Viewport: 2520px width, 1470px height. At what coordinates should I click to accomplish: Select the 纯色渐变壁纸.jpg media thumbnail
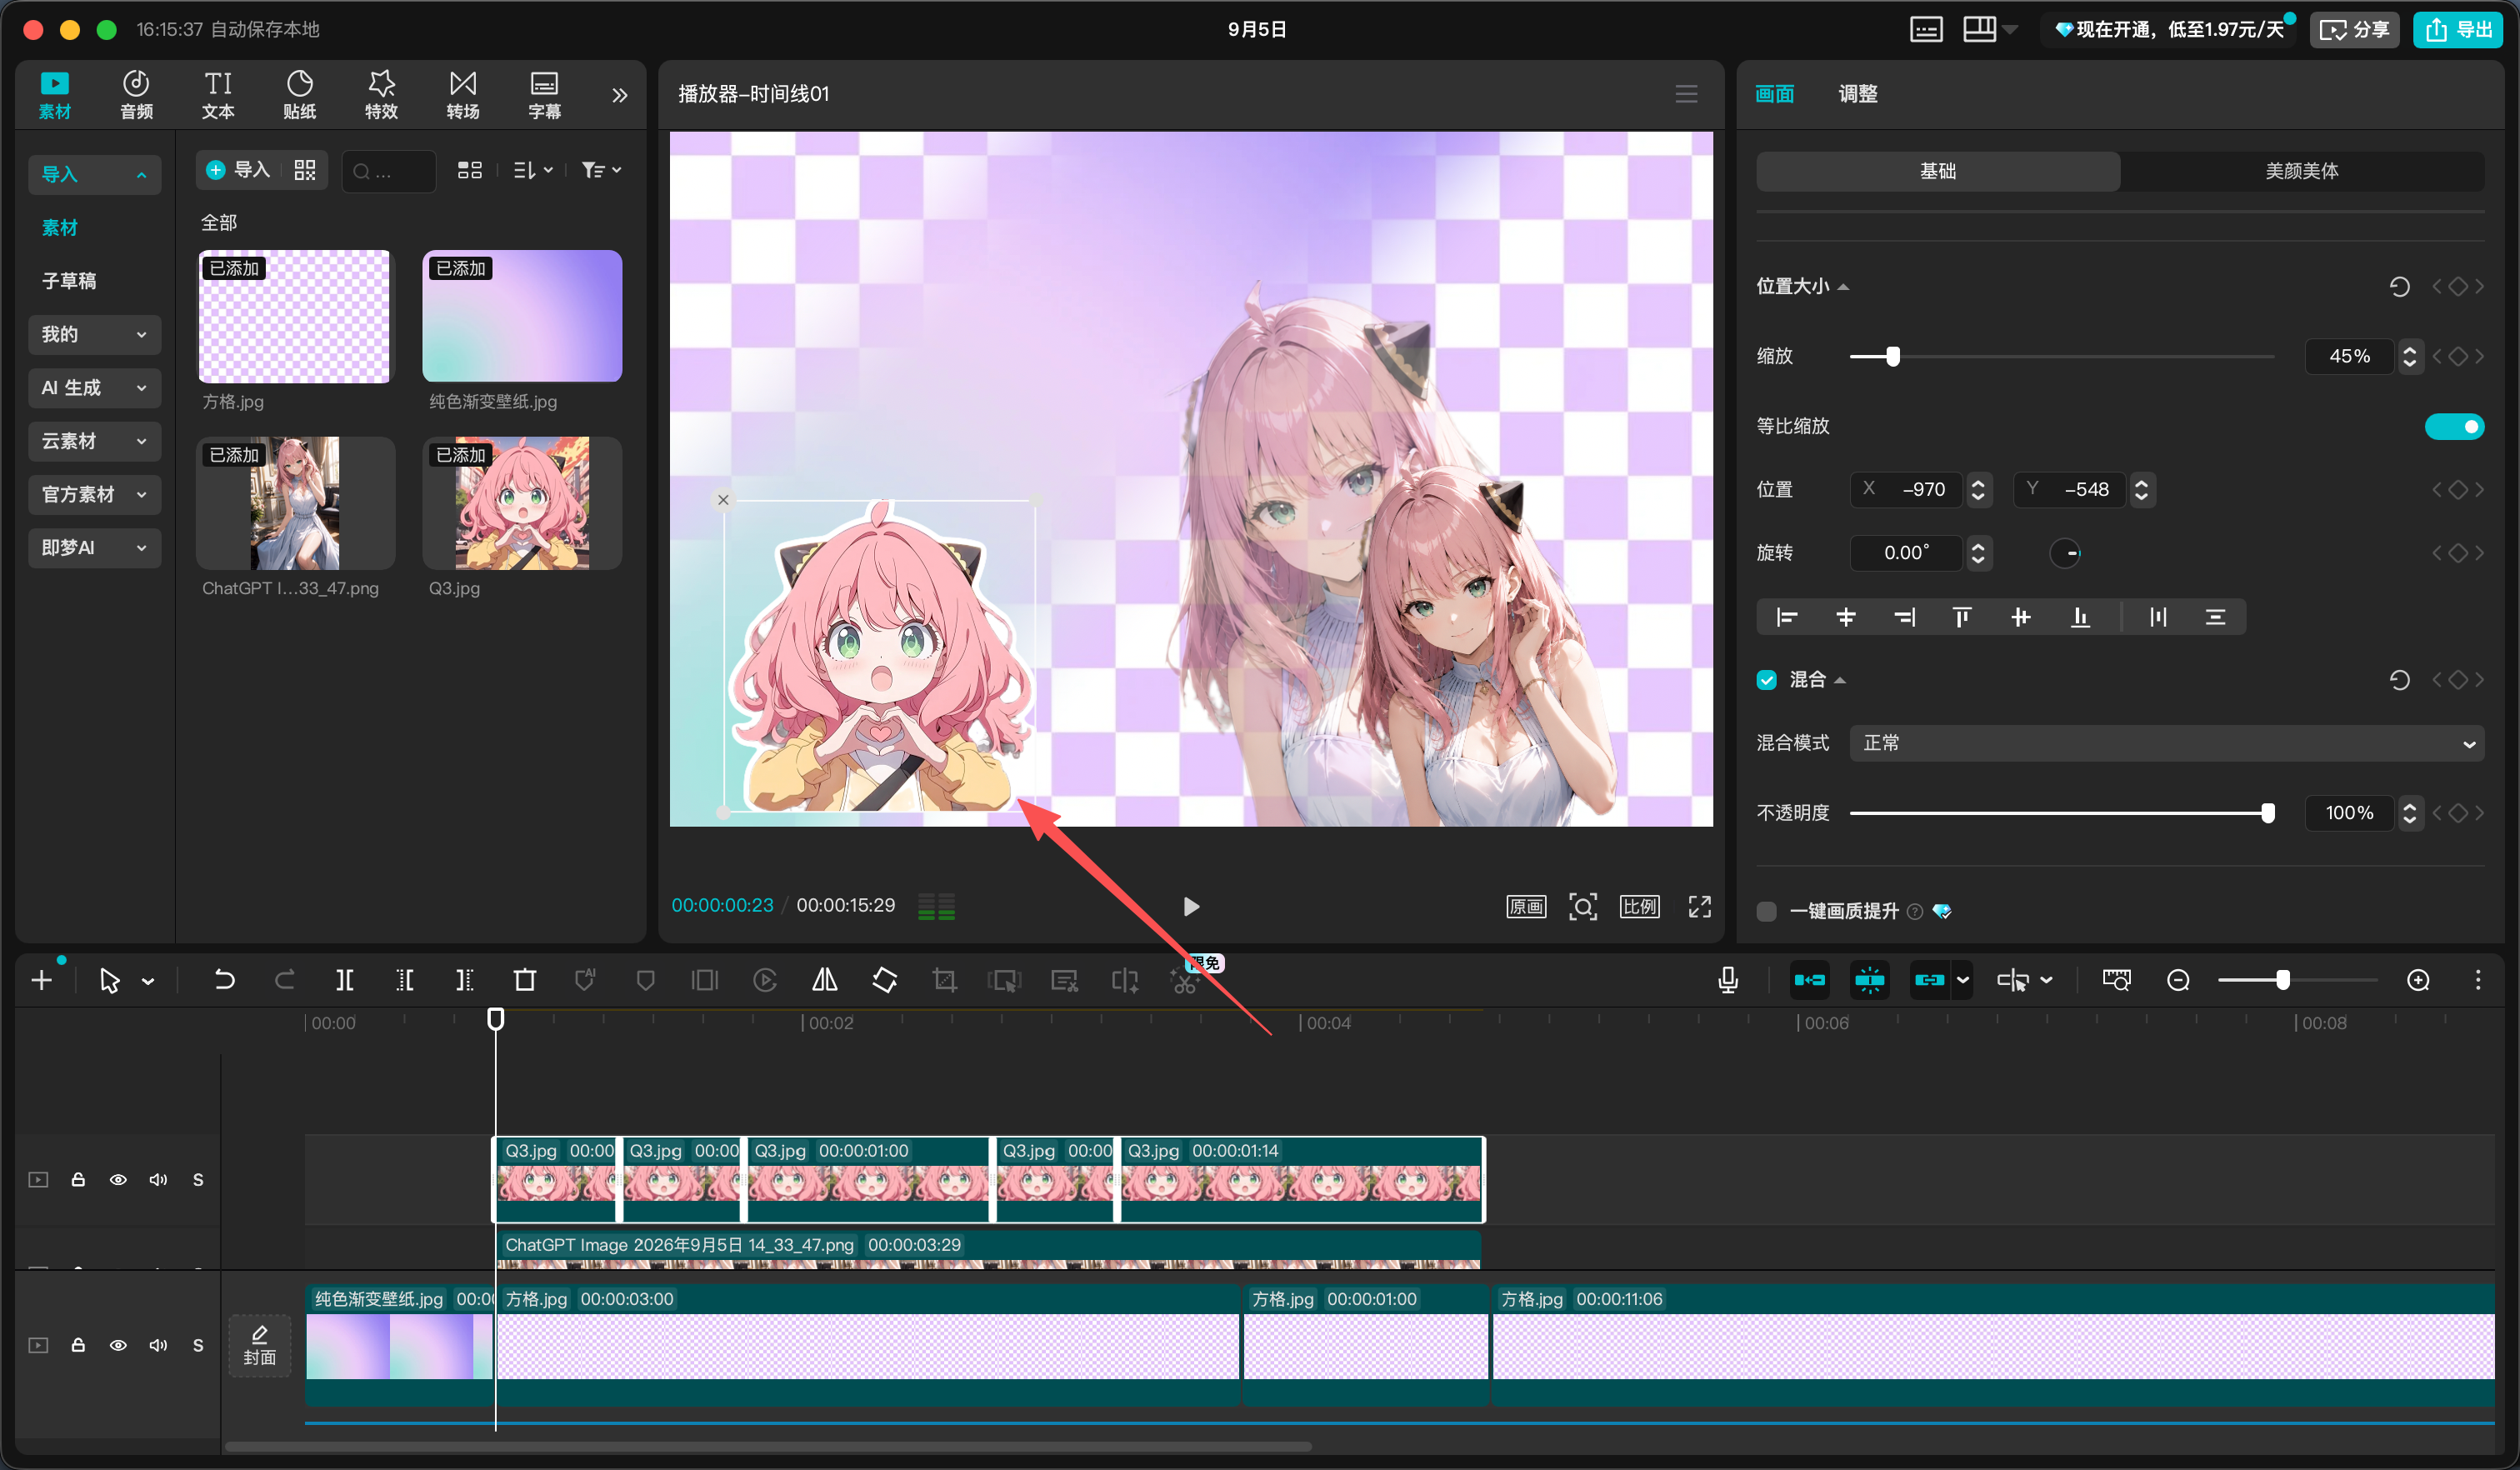pyautogui.click(x=521, y=316)
